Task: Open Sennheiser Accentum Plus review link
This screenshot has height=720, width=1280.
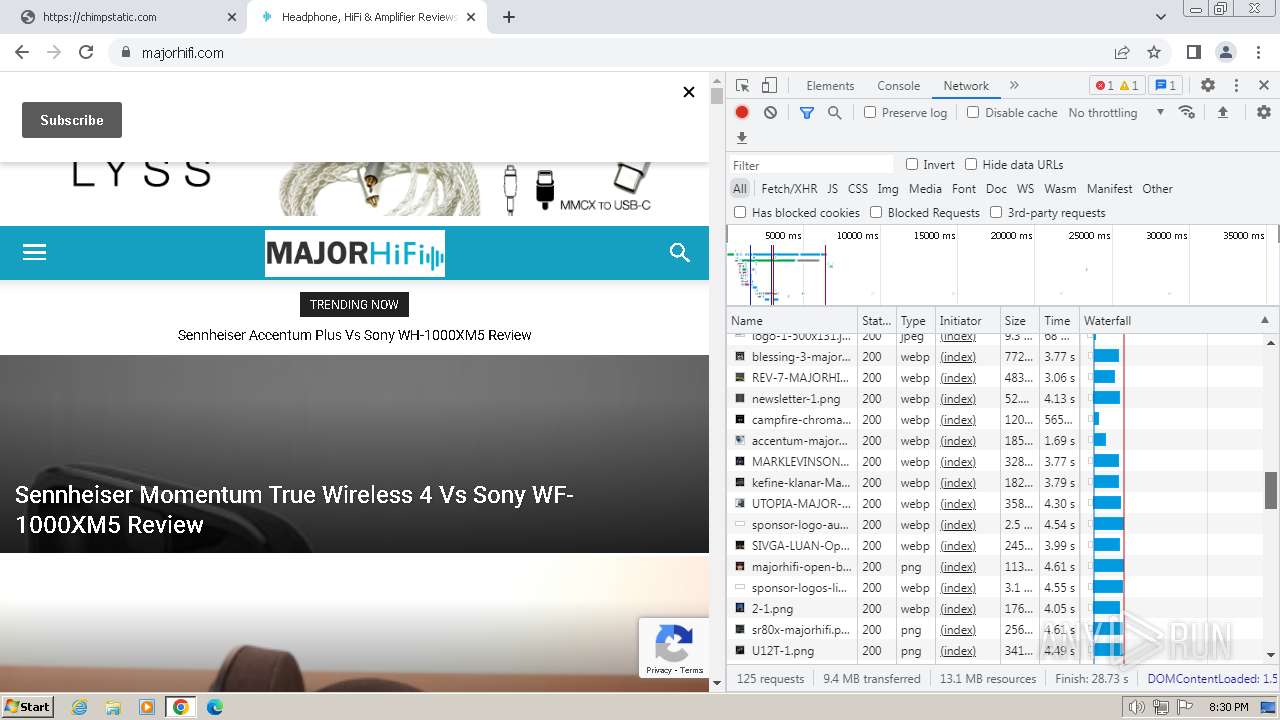Action: tap(354, 335)
